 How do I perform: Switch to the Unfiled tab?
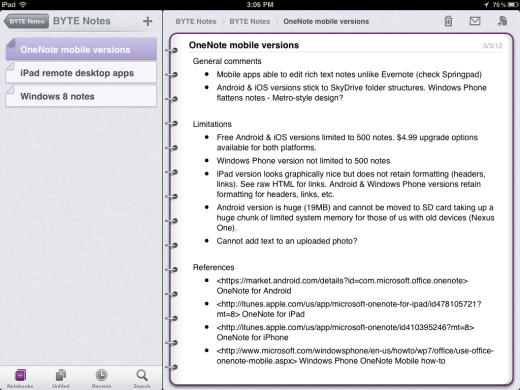click(x=61, y=379)
